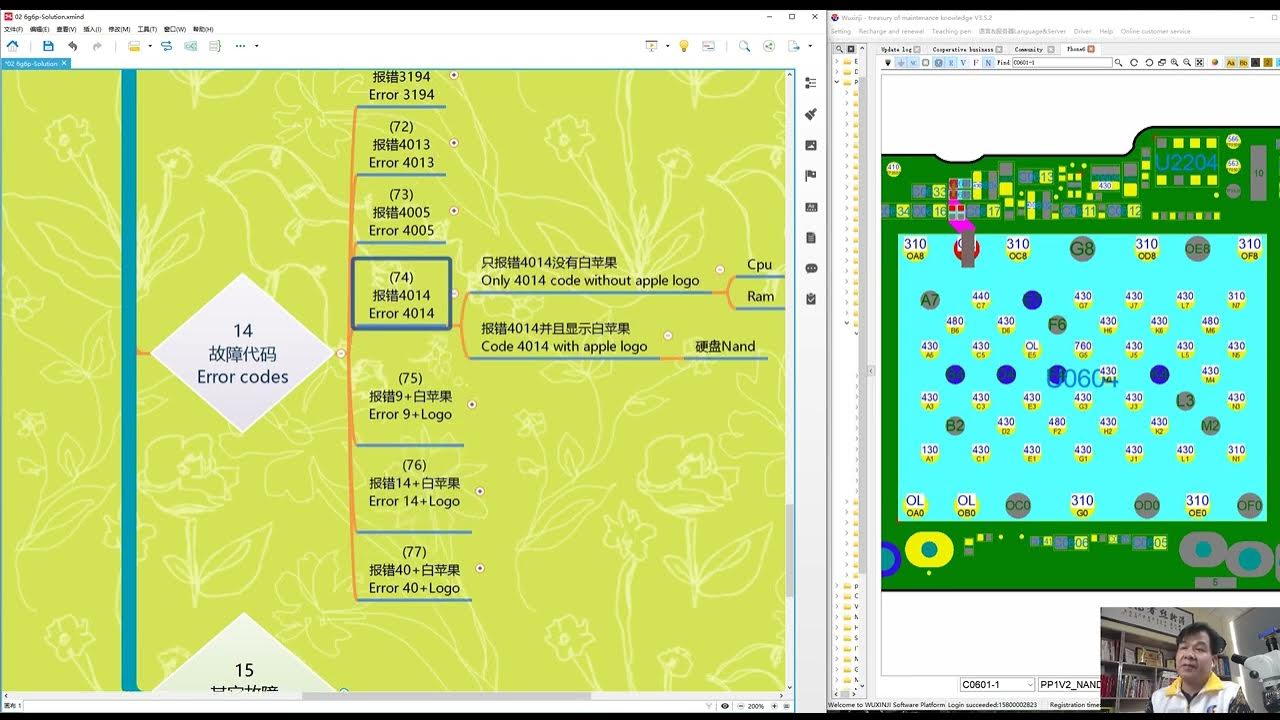
Task: Save the mind map with disk icon
Action: click(48, 46)
